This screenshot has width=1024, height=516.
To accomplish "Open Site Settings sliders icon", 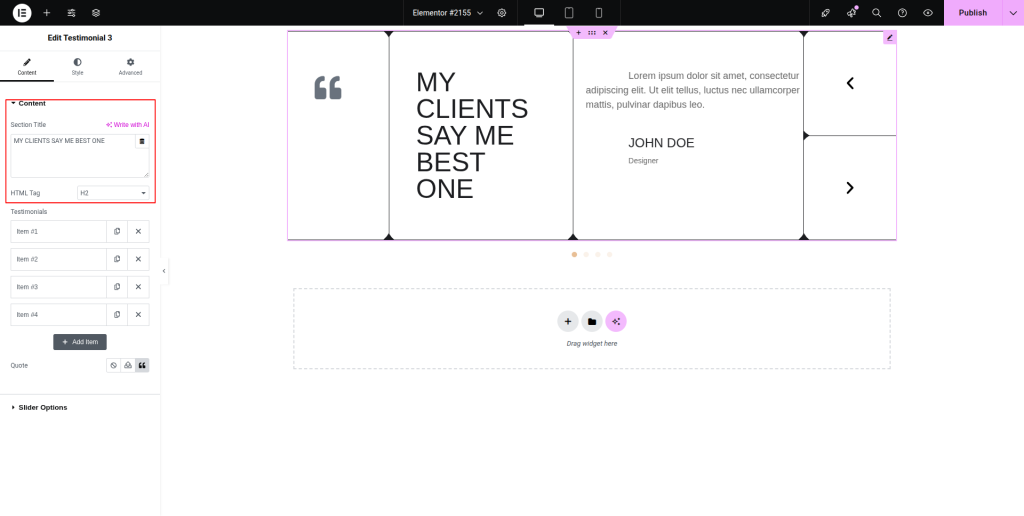I will (x=71, y=12).
